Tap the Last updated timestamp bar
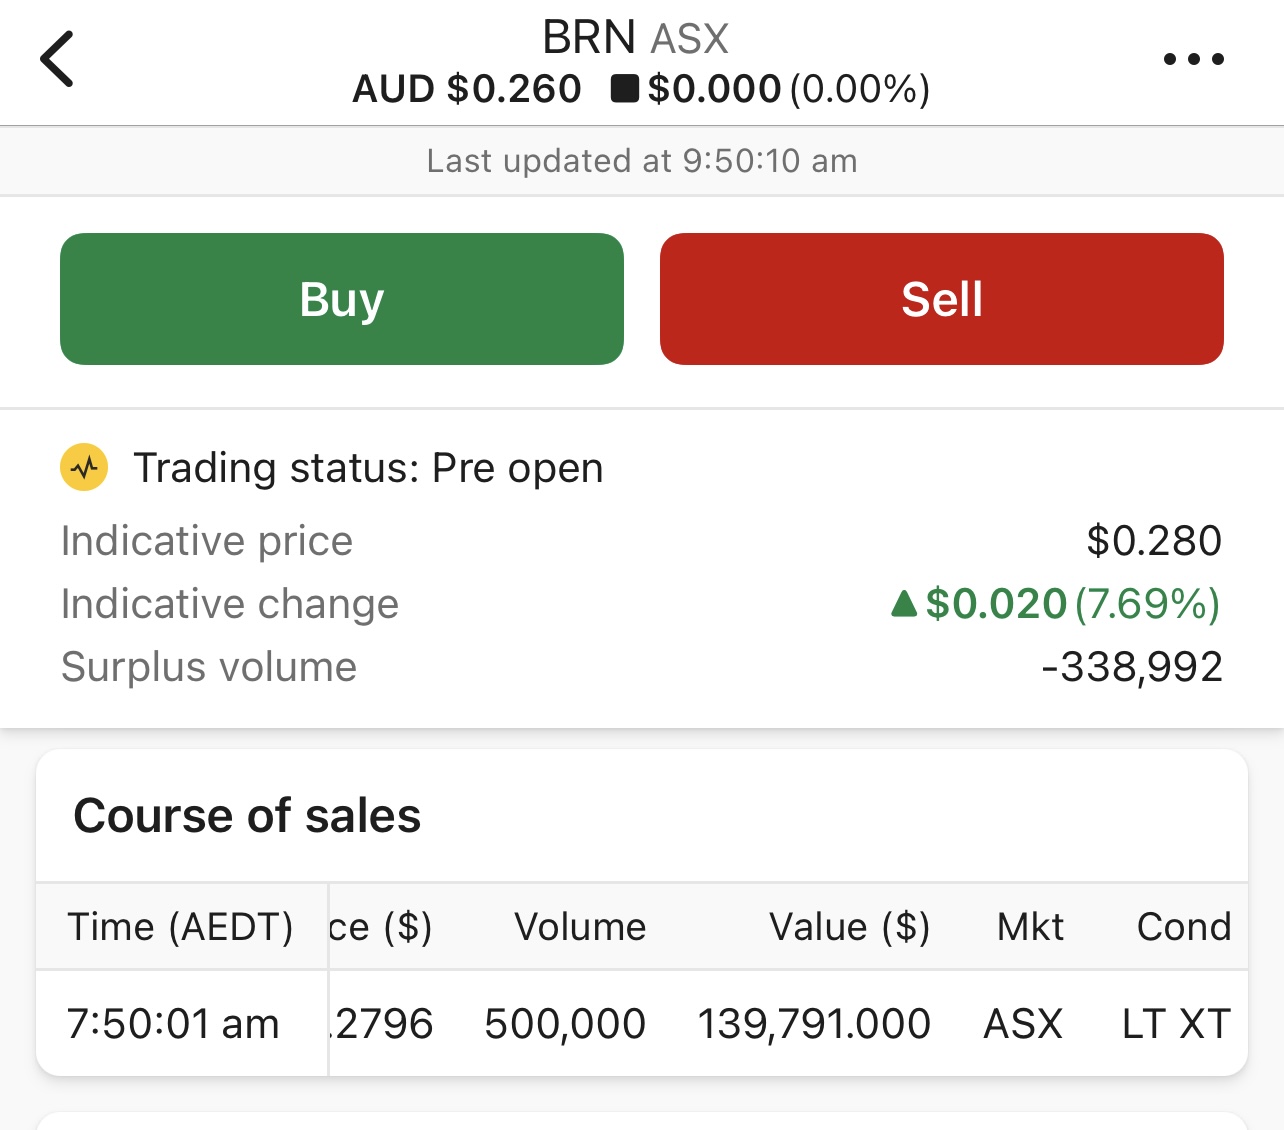 [642, 161]
